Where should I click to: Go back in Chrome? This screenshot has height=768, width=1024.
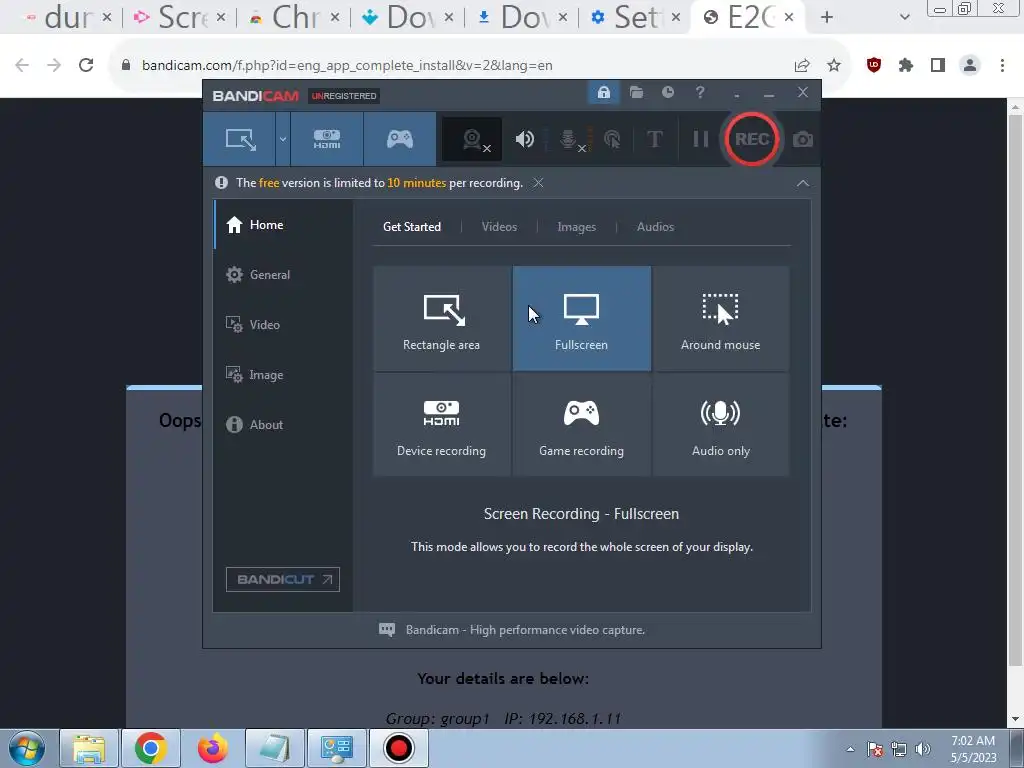coord(22,65)
